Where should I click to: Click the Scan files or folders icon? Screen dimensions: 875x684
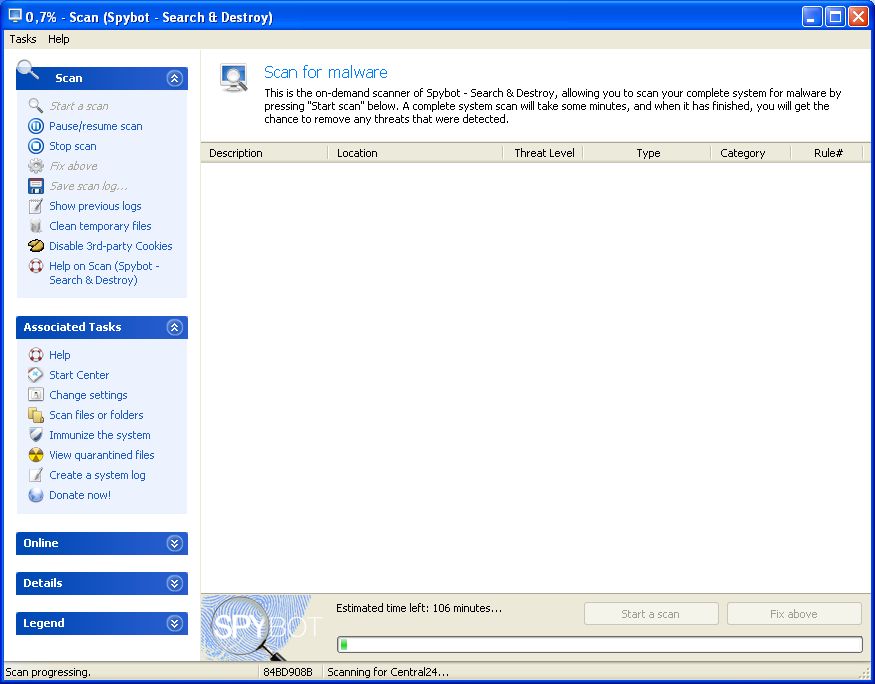36,415
